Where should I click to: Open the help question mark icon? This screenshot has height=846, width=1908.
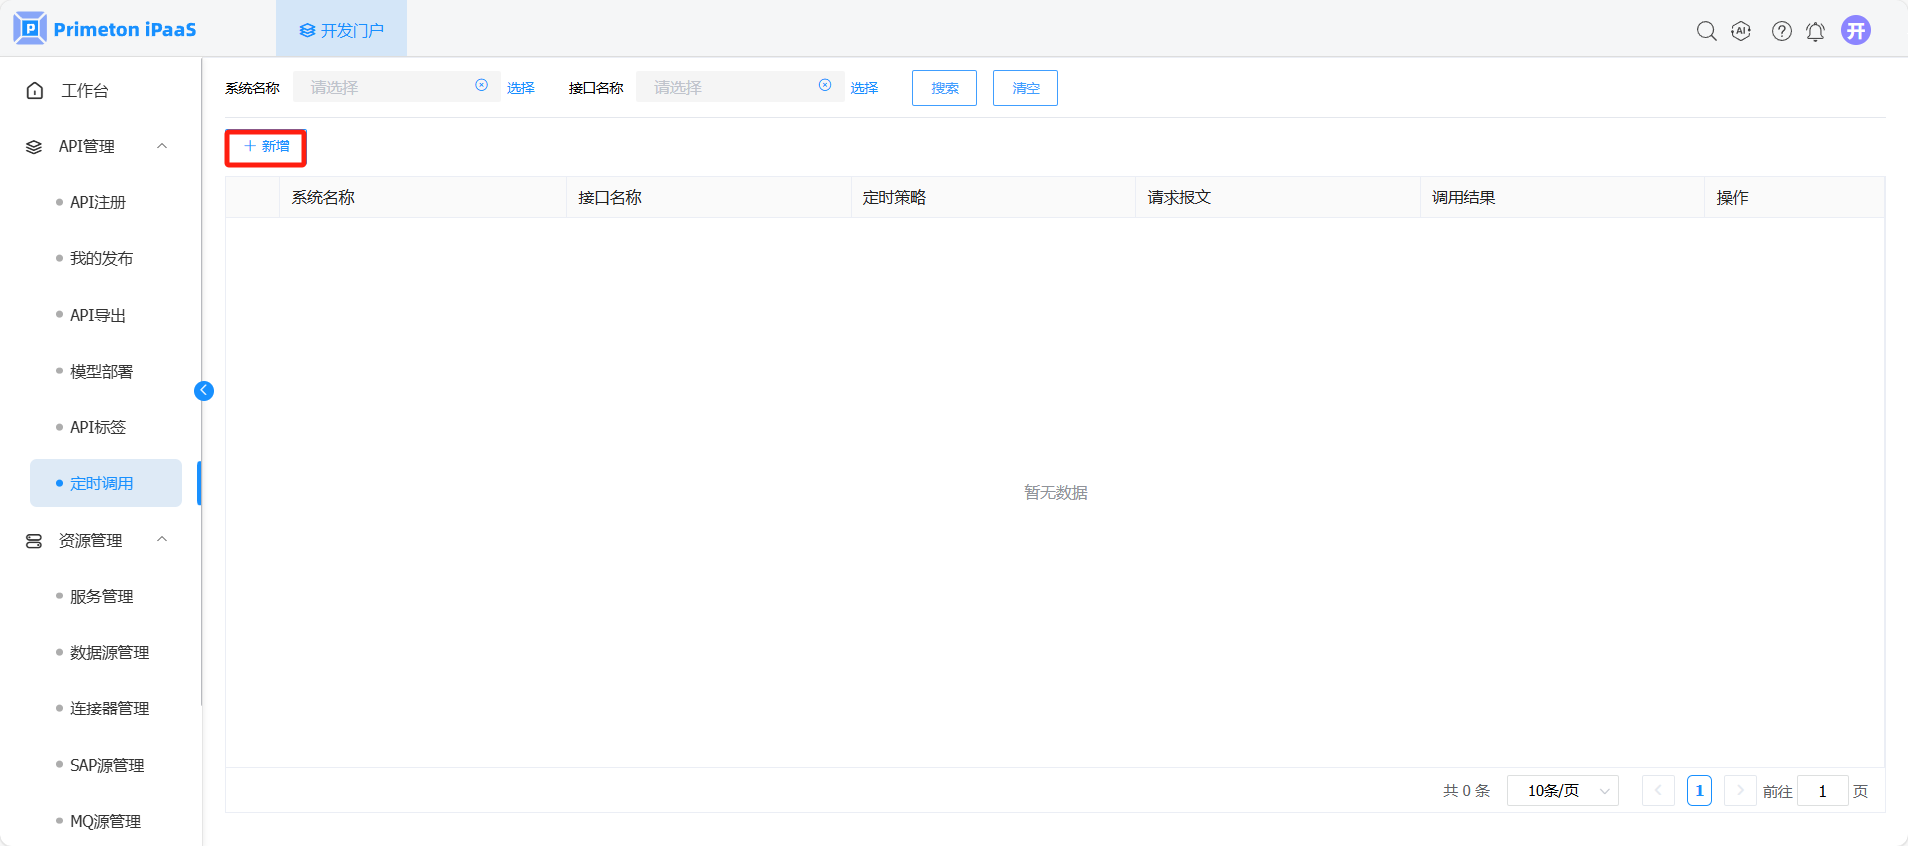click(x=1781, y=31)
